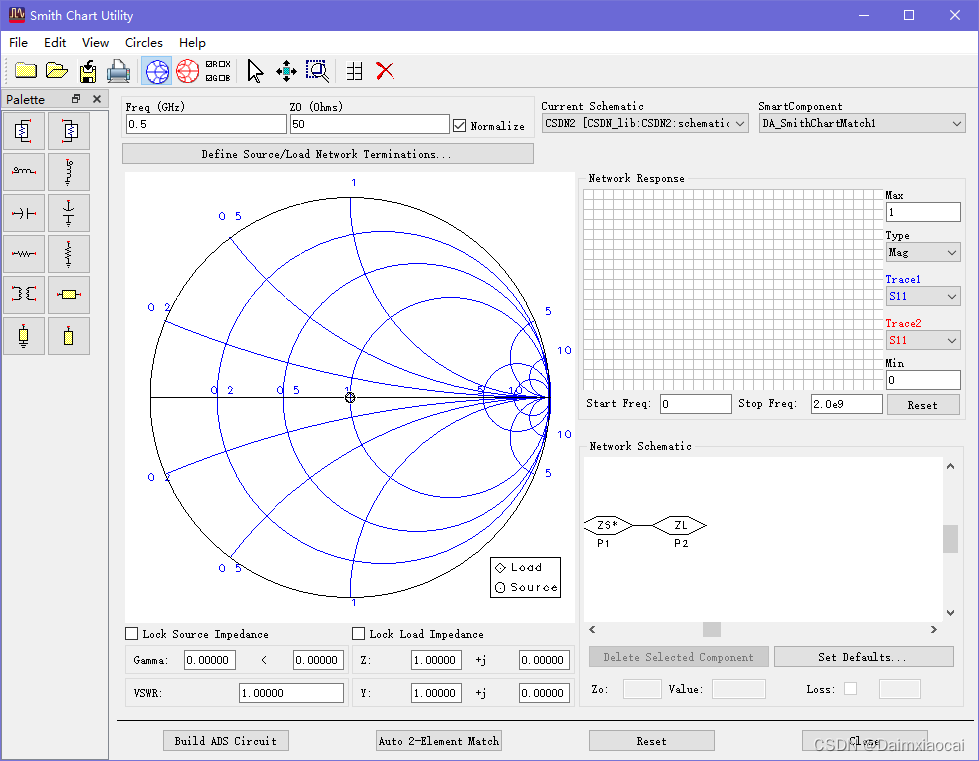The image size is (979, 761).
Task: Click the Stop Freq field
Action: [847, 404]
